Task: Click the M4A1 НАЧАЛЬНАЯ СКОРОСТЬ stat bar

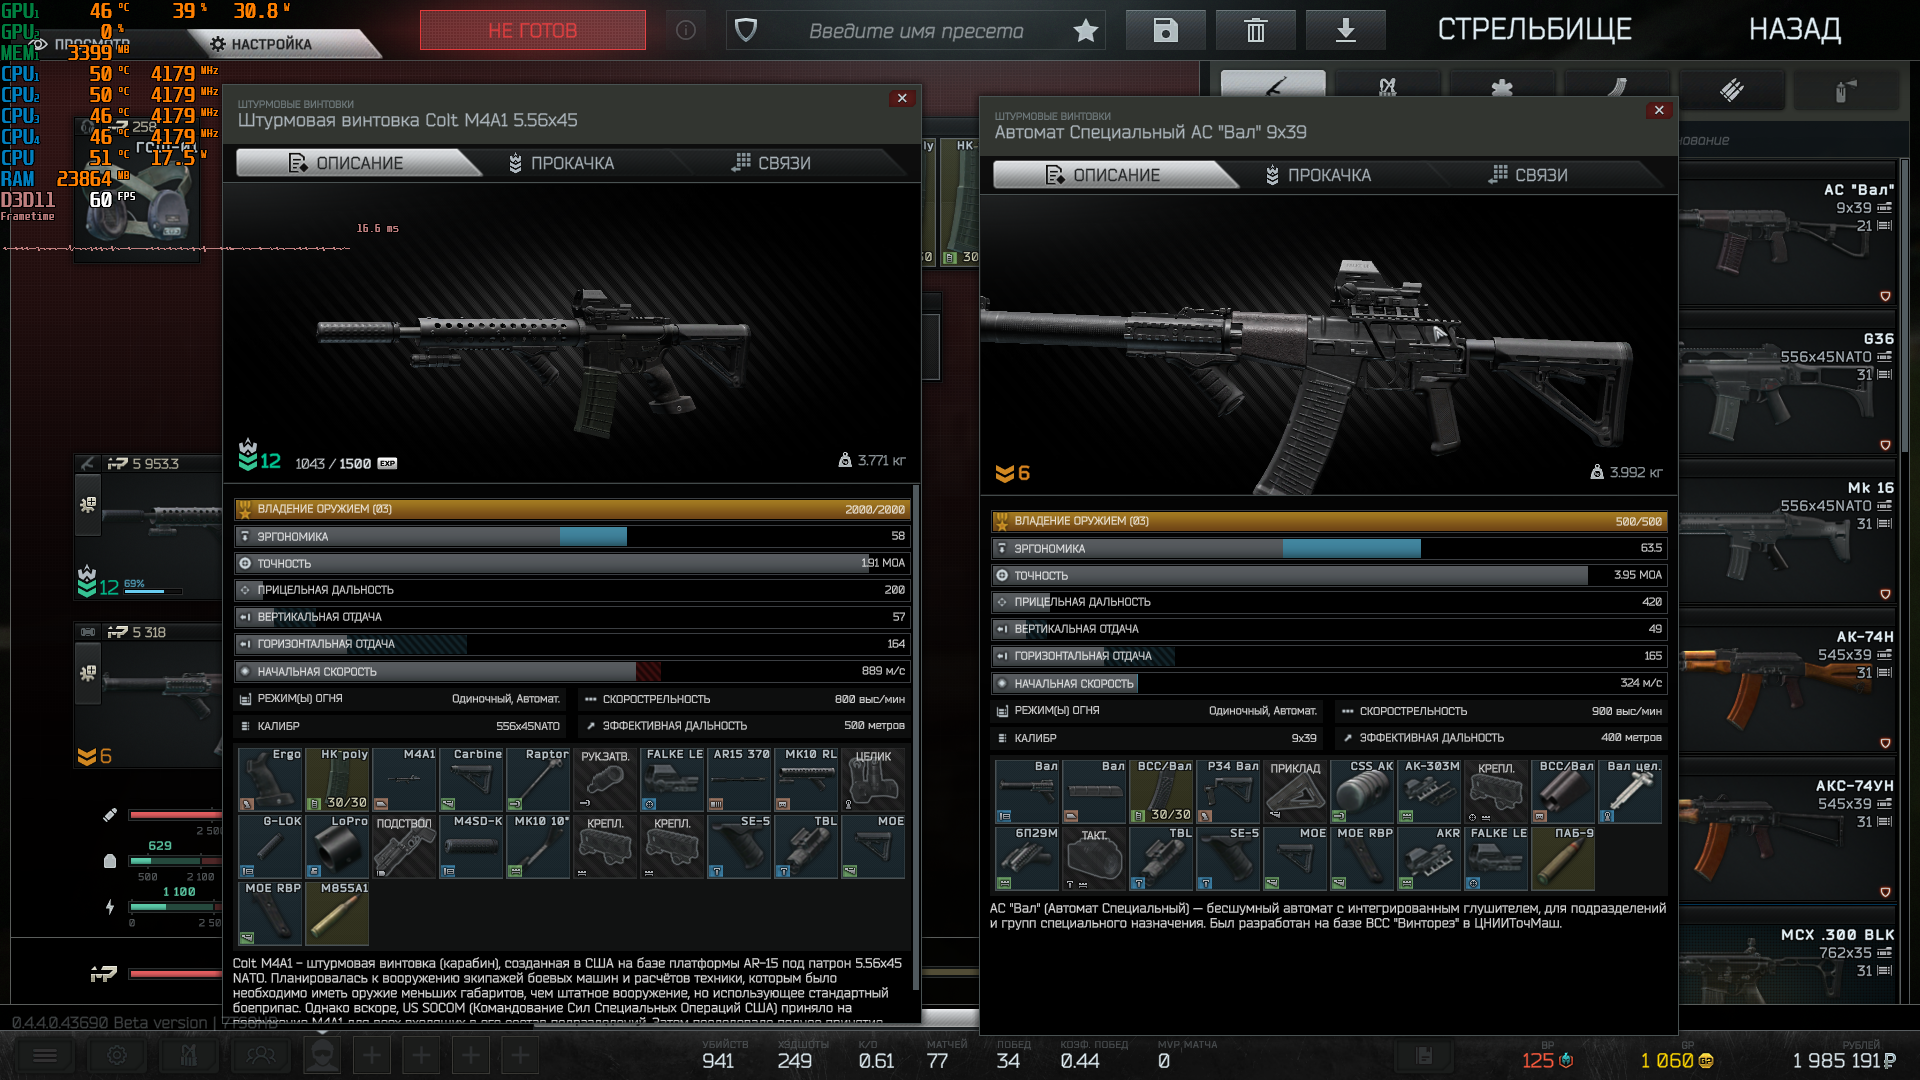Action: click(x=573, y=671)
